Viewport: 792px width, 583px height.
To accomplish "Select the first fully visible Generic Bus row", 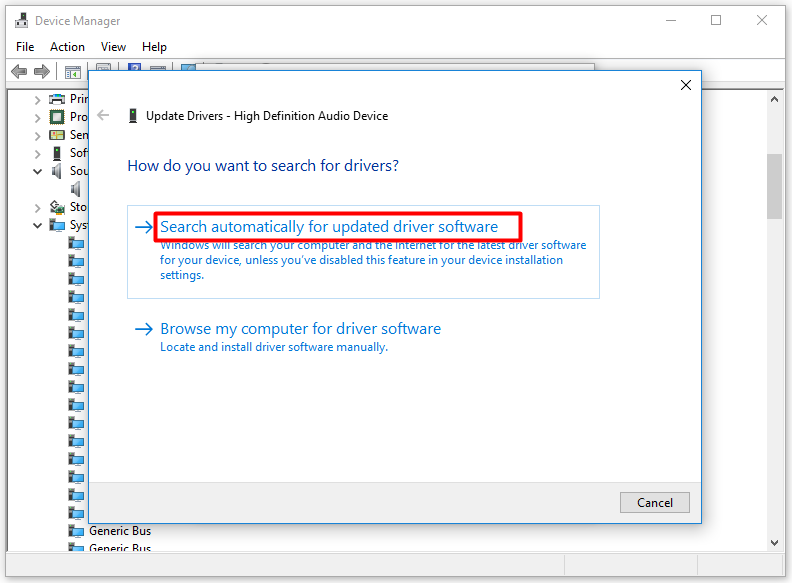I will coord(120,531).
